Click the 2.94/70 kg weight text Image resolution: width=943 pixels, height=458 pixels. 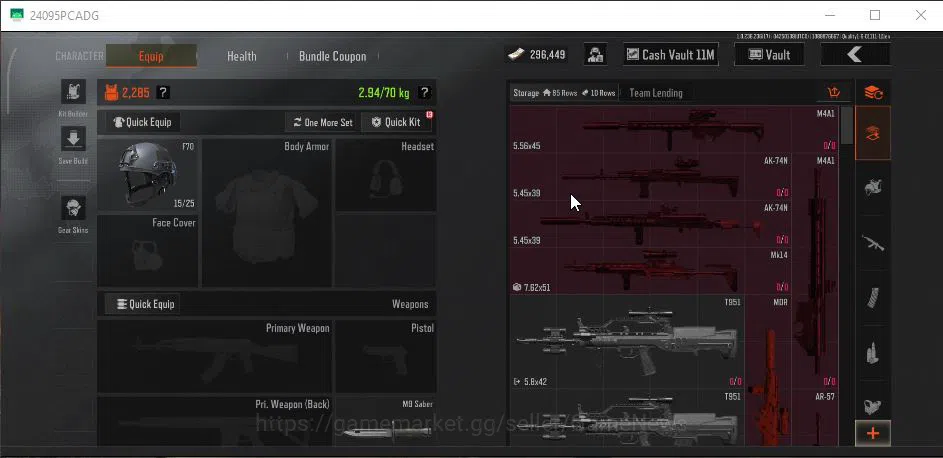tap(384, 93)
